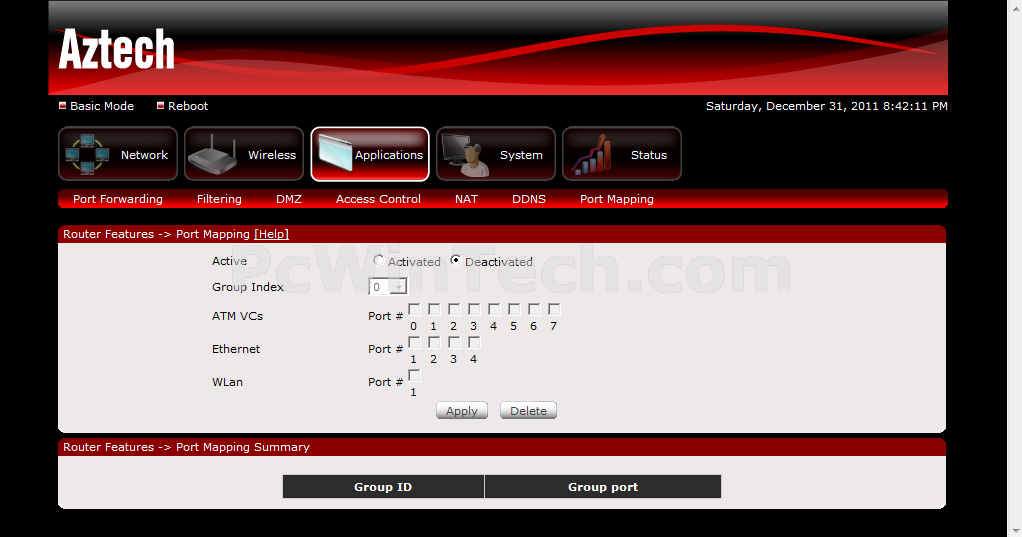Click the Applications window icon
Screen dimensions: 1022x537
[335, 153]
